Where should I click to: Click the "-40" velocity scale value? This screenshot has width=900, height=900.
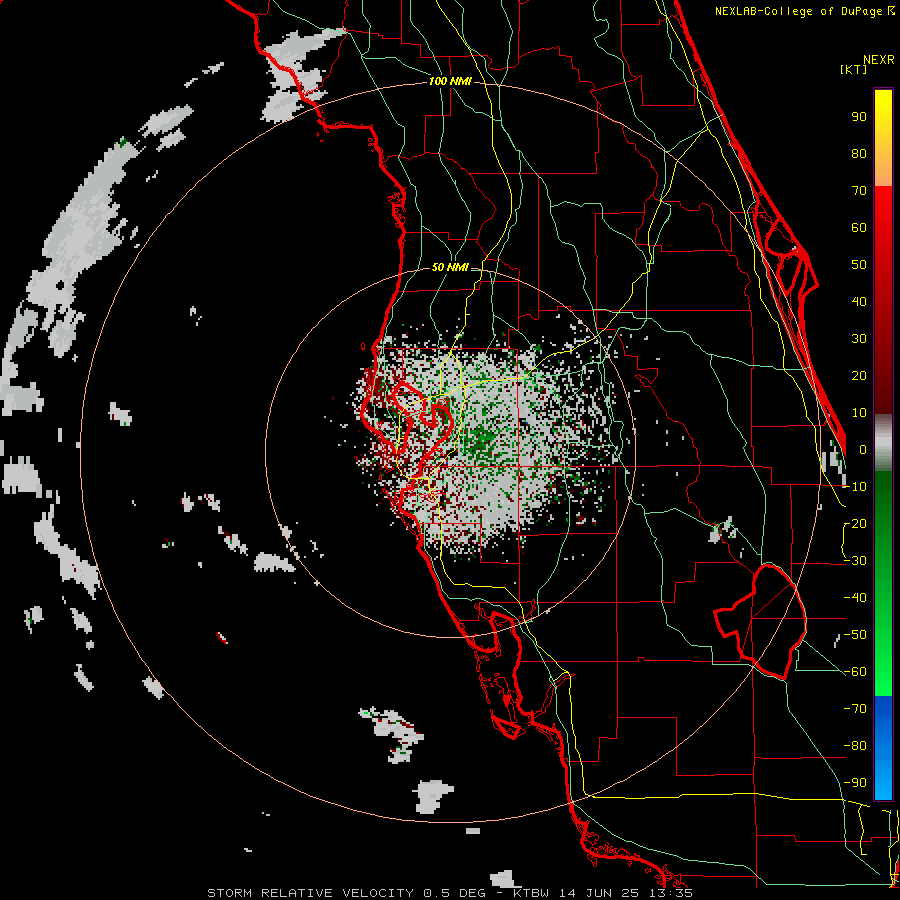pyautogui.click(x=855, y=598)
